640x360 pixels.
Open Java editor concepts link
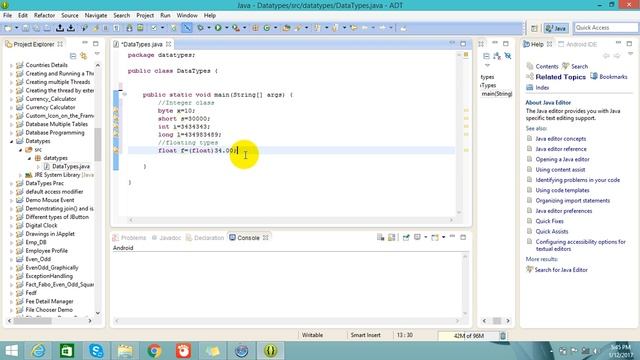pos(560,139)
